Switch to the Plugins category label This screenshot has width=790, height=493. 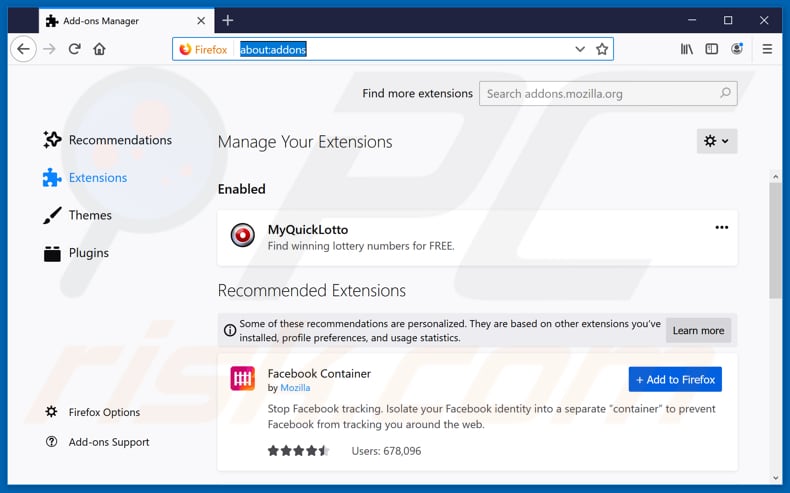tap(89, 253)
